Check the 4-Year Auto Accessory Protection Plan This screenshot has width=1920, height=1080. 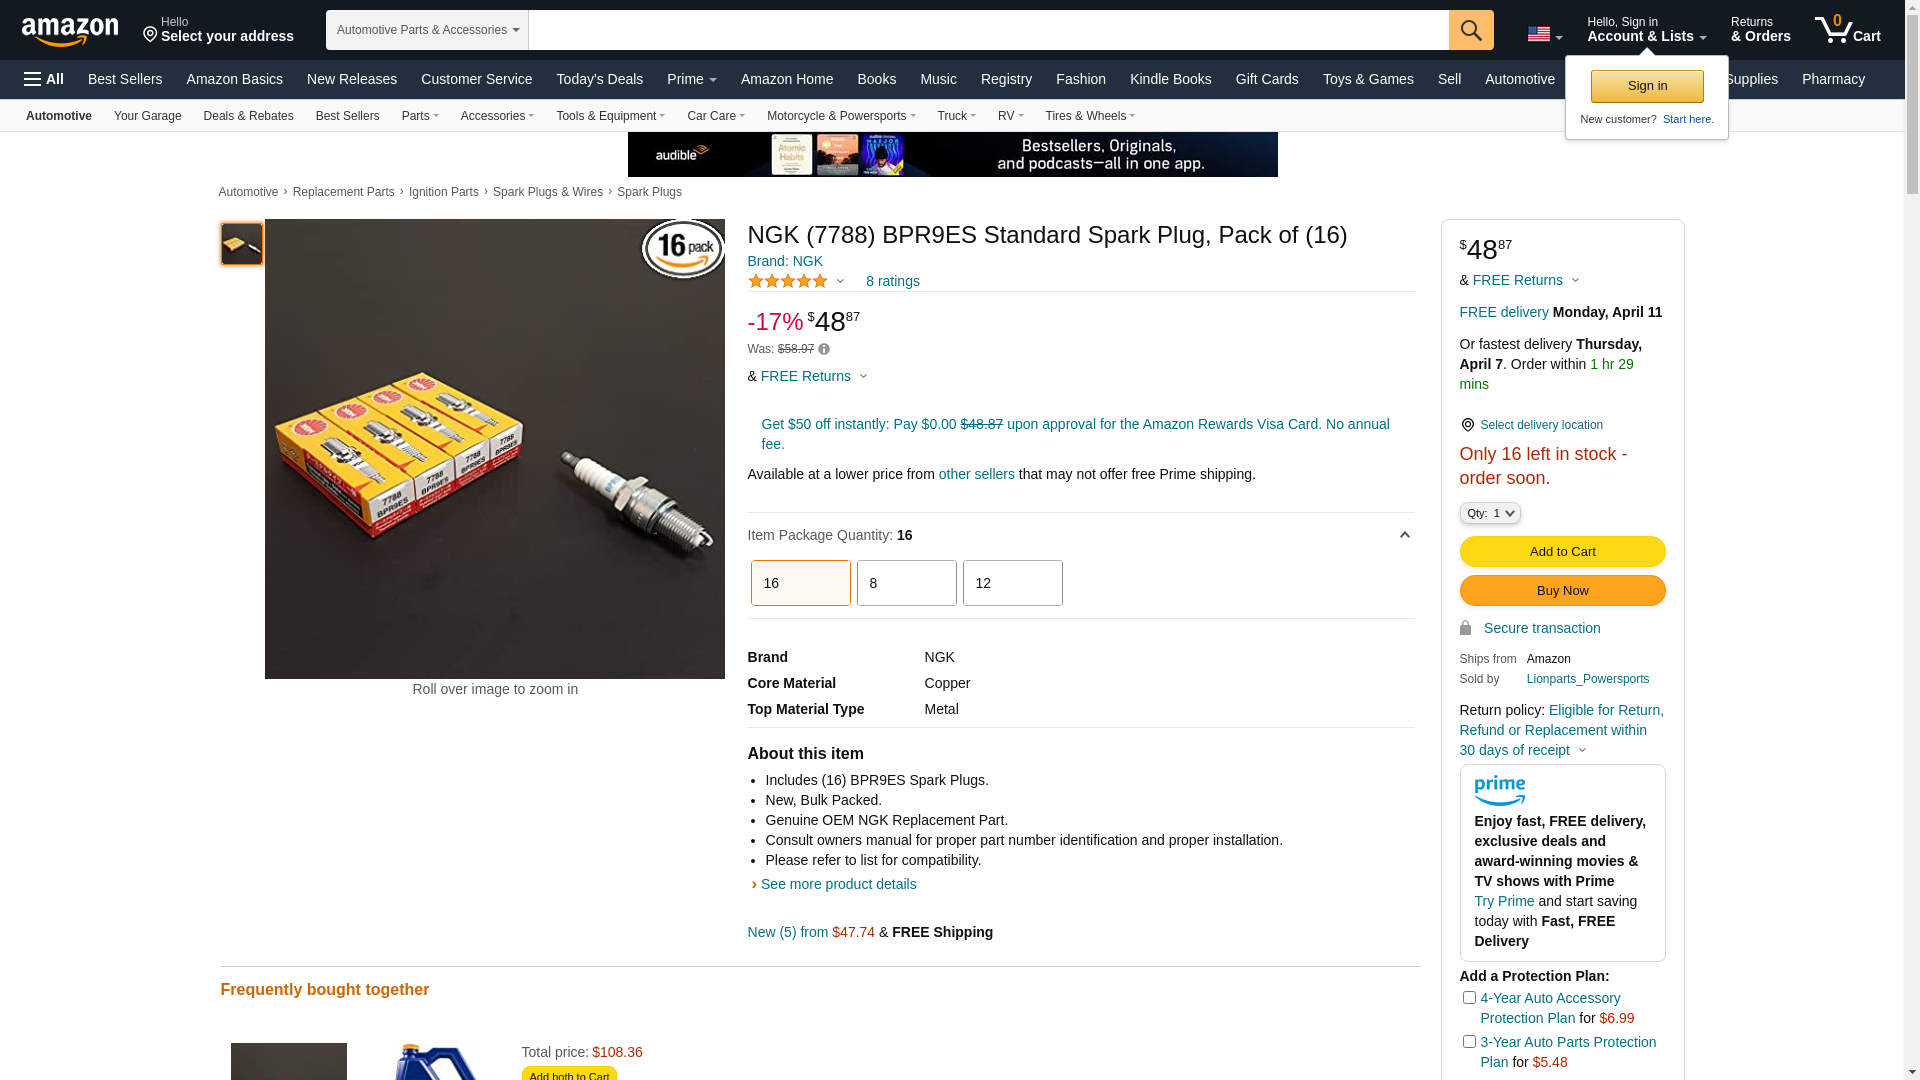coord(1469,997)
